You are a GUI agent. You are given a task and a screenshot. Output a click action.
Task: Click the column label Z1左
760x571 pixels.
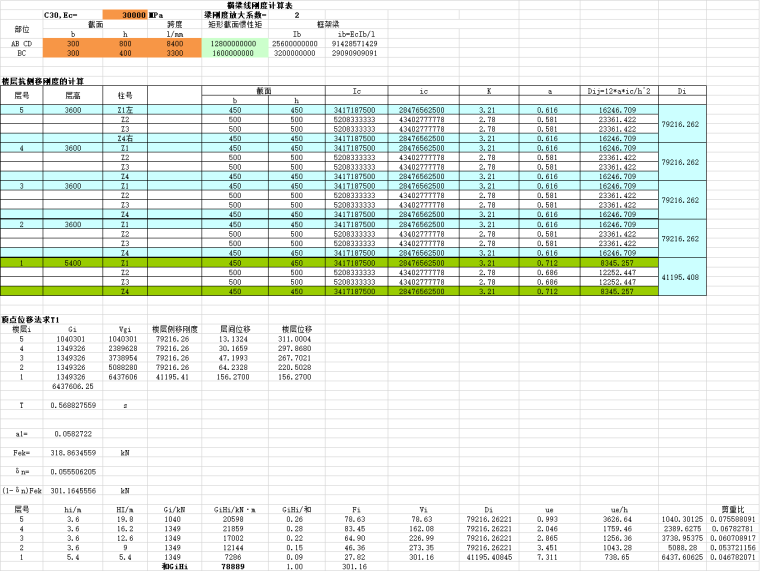[125, 108]
